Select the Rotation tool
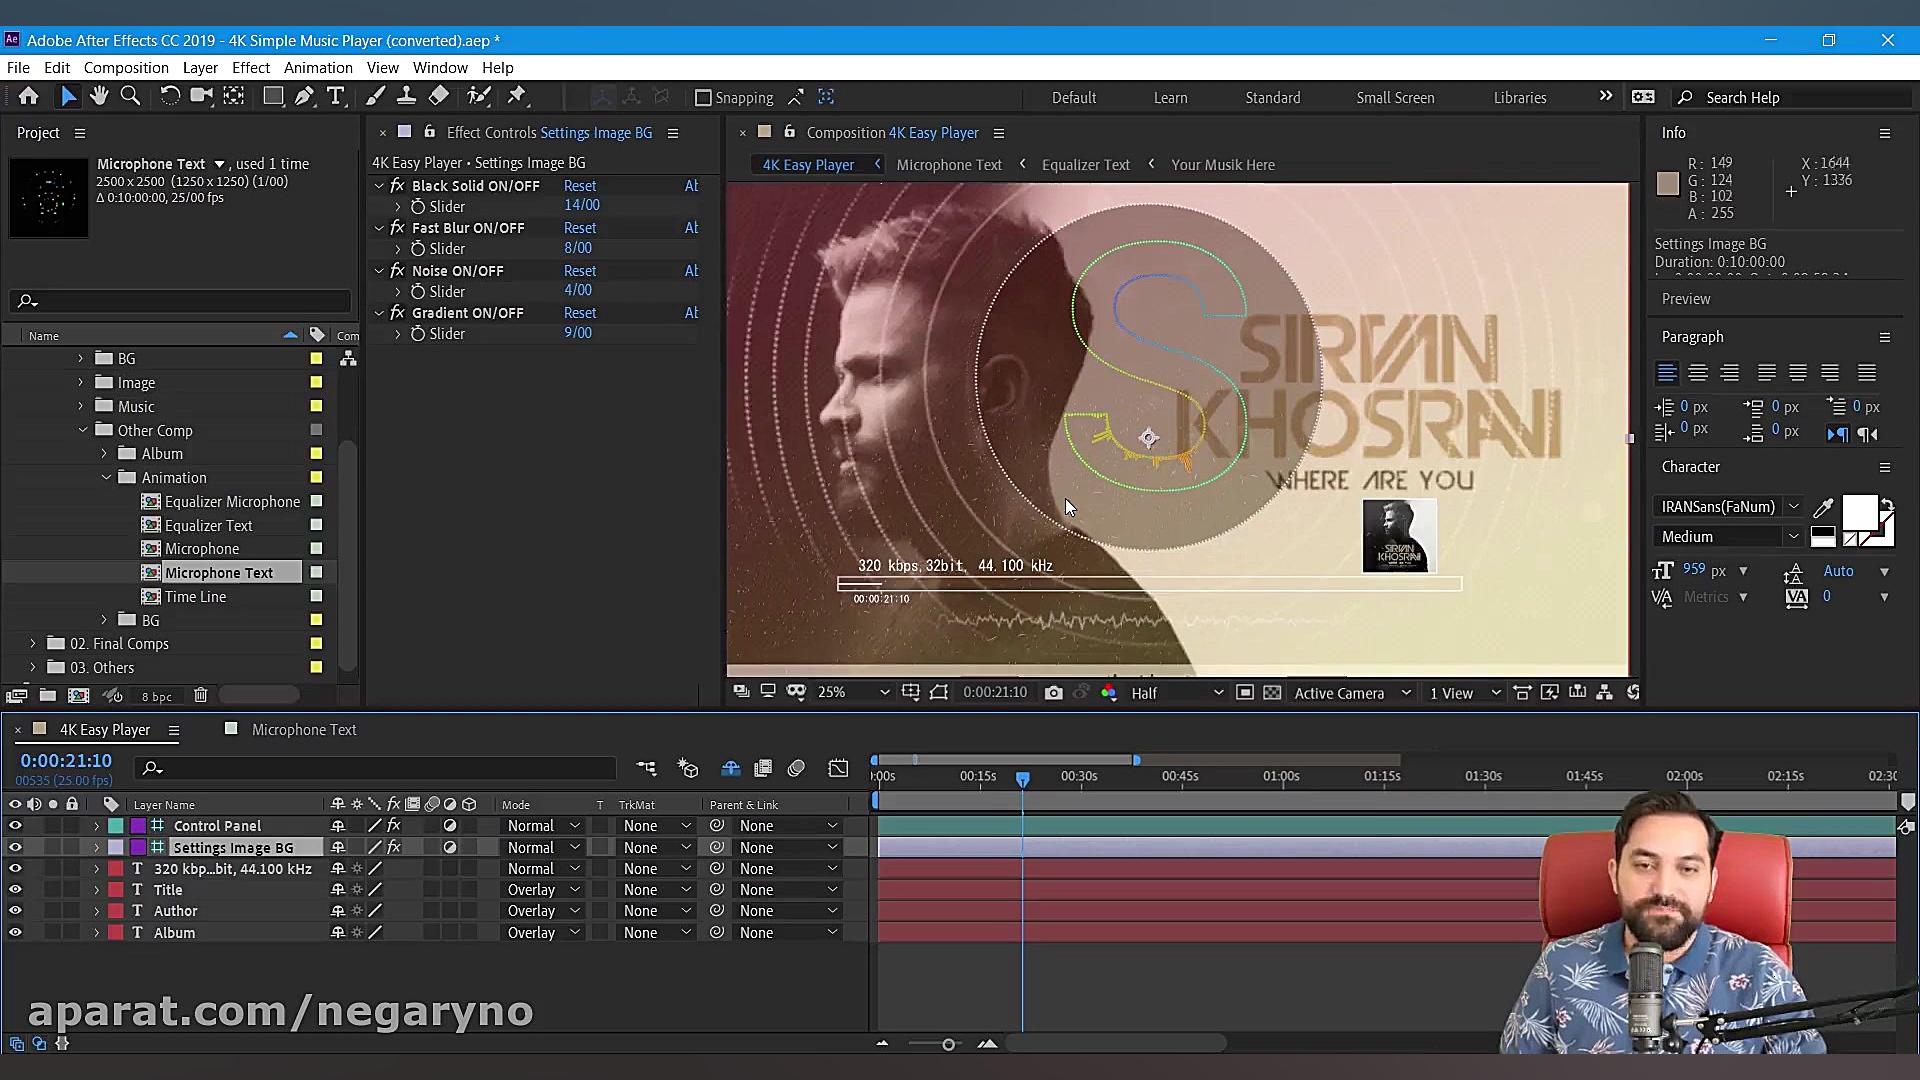The width and height of the screenshot is (1920, 1080). click(x=170, y=96)
